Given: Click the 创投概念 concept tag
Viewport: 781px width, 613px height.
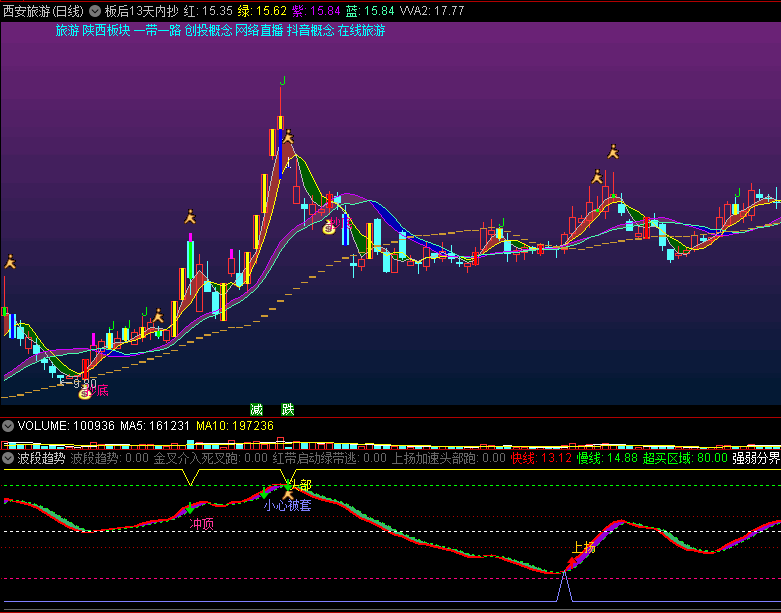Looking at the screenshot, I should tap(208, 30).
